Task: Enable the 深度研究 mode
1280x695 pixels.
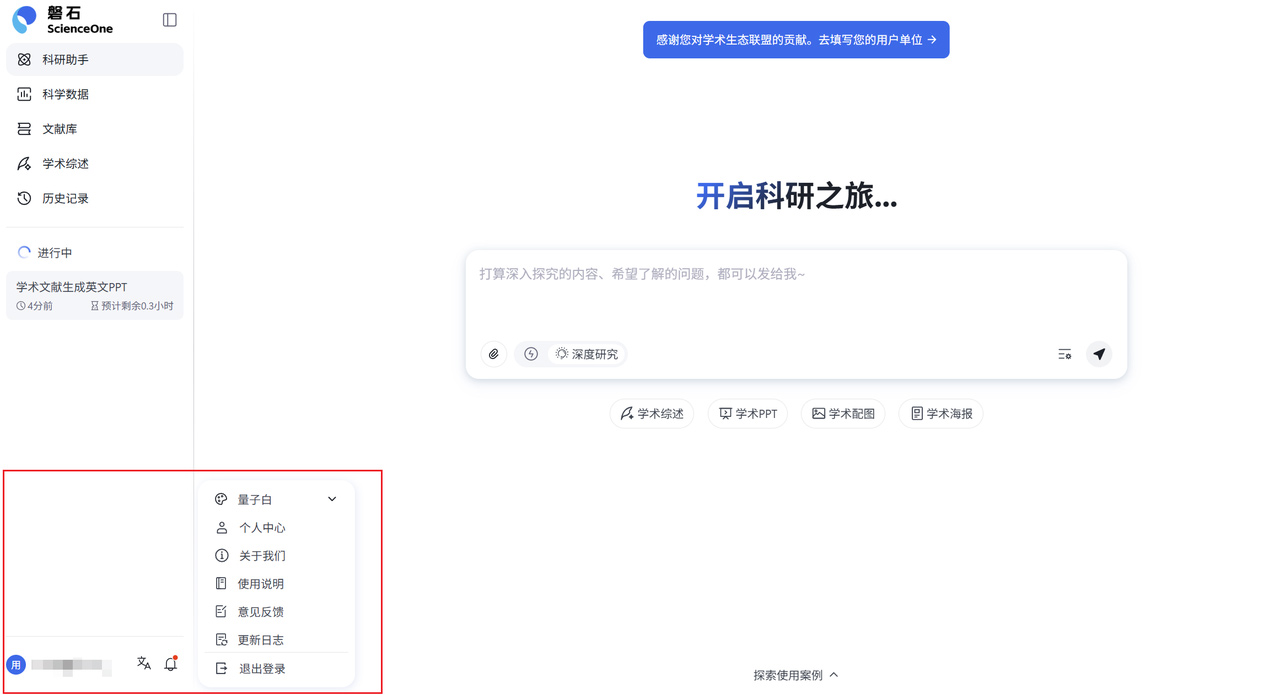Action: [587, 353]
